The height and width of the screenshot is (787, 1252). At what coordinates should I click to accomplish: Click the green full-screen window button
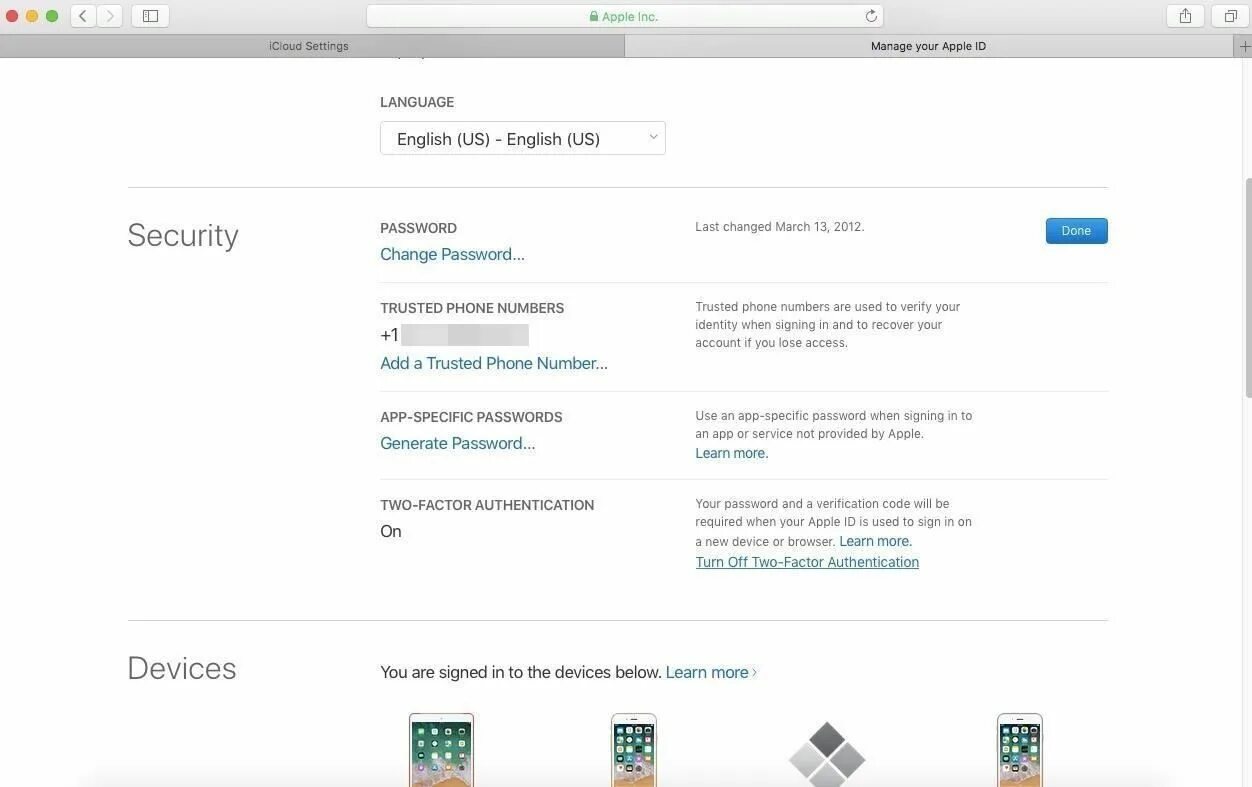pos(52,16)
